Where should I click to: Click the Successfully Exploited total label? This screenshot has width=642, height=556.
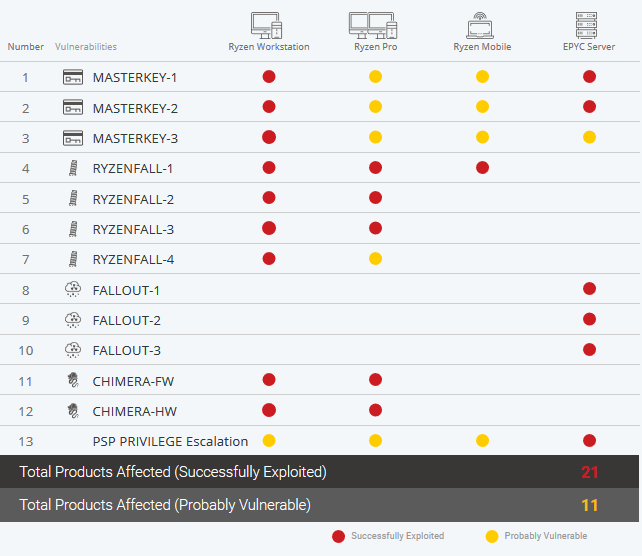click(x=173, y=472)
